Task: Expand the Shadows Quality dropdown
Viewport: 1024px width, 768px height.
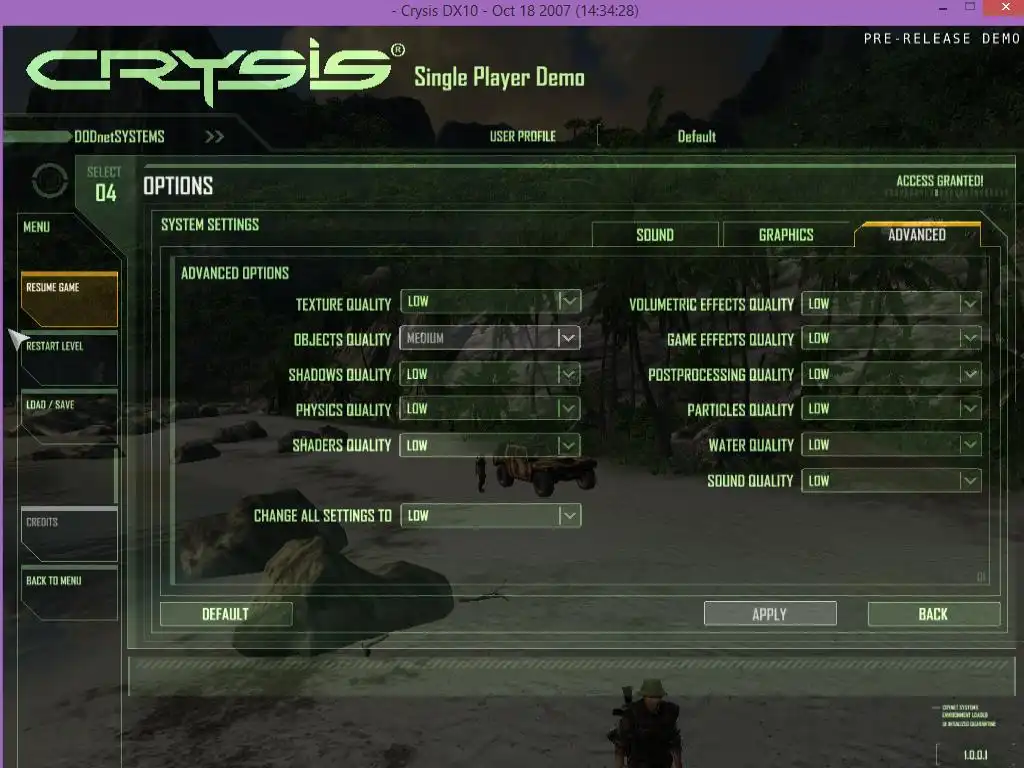Action: click(x=490, y=374)
